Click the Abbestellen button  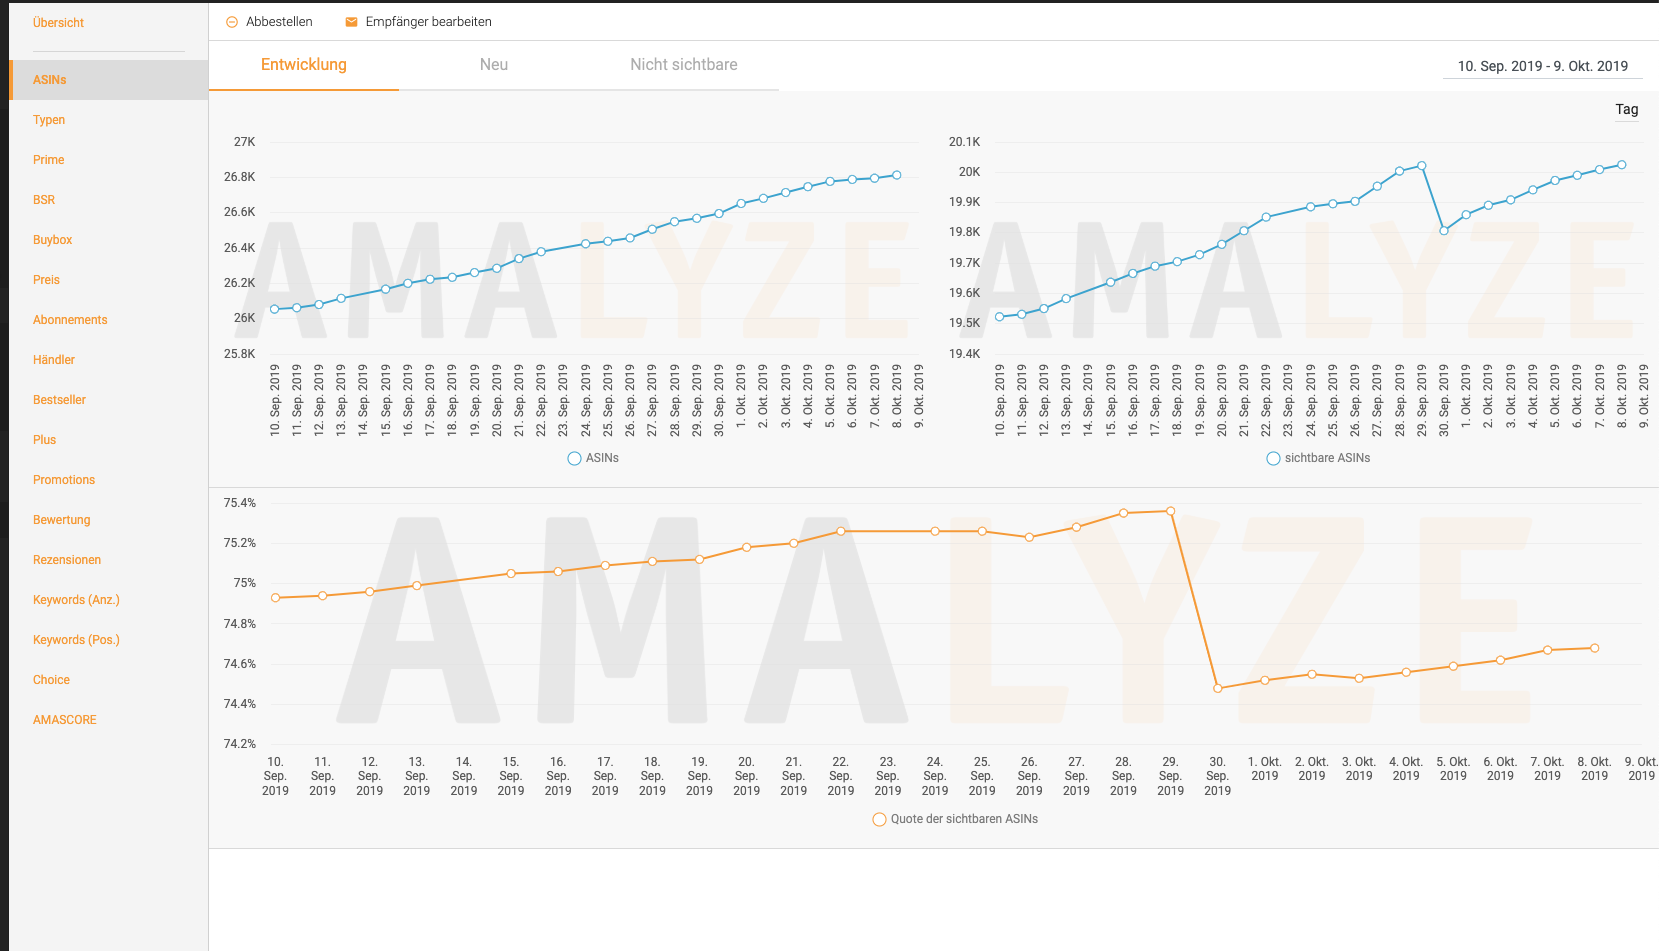coord(269,22)
